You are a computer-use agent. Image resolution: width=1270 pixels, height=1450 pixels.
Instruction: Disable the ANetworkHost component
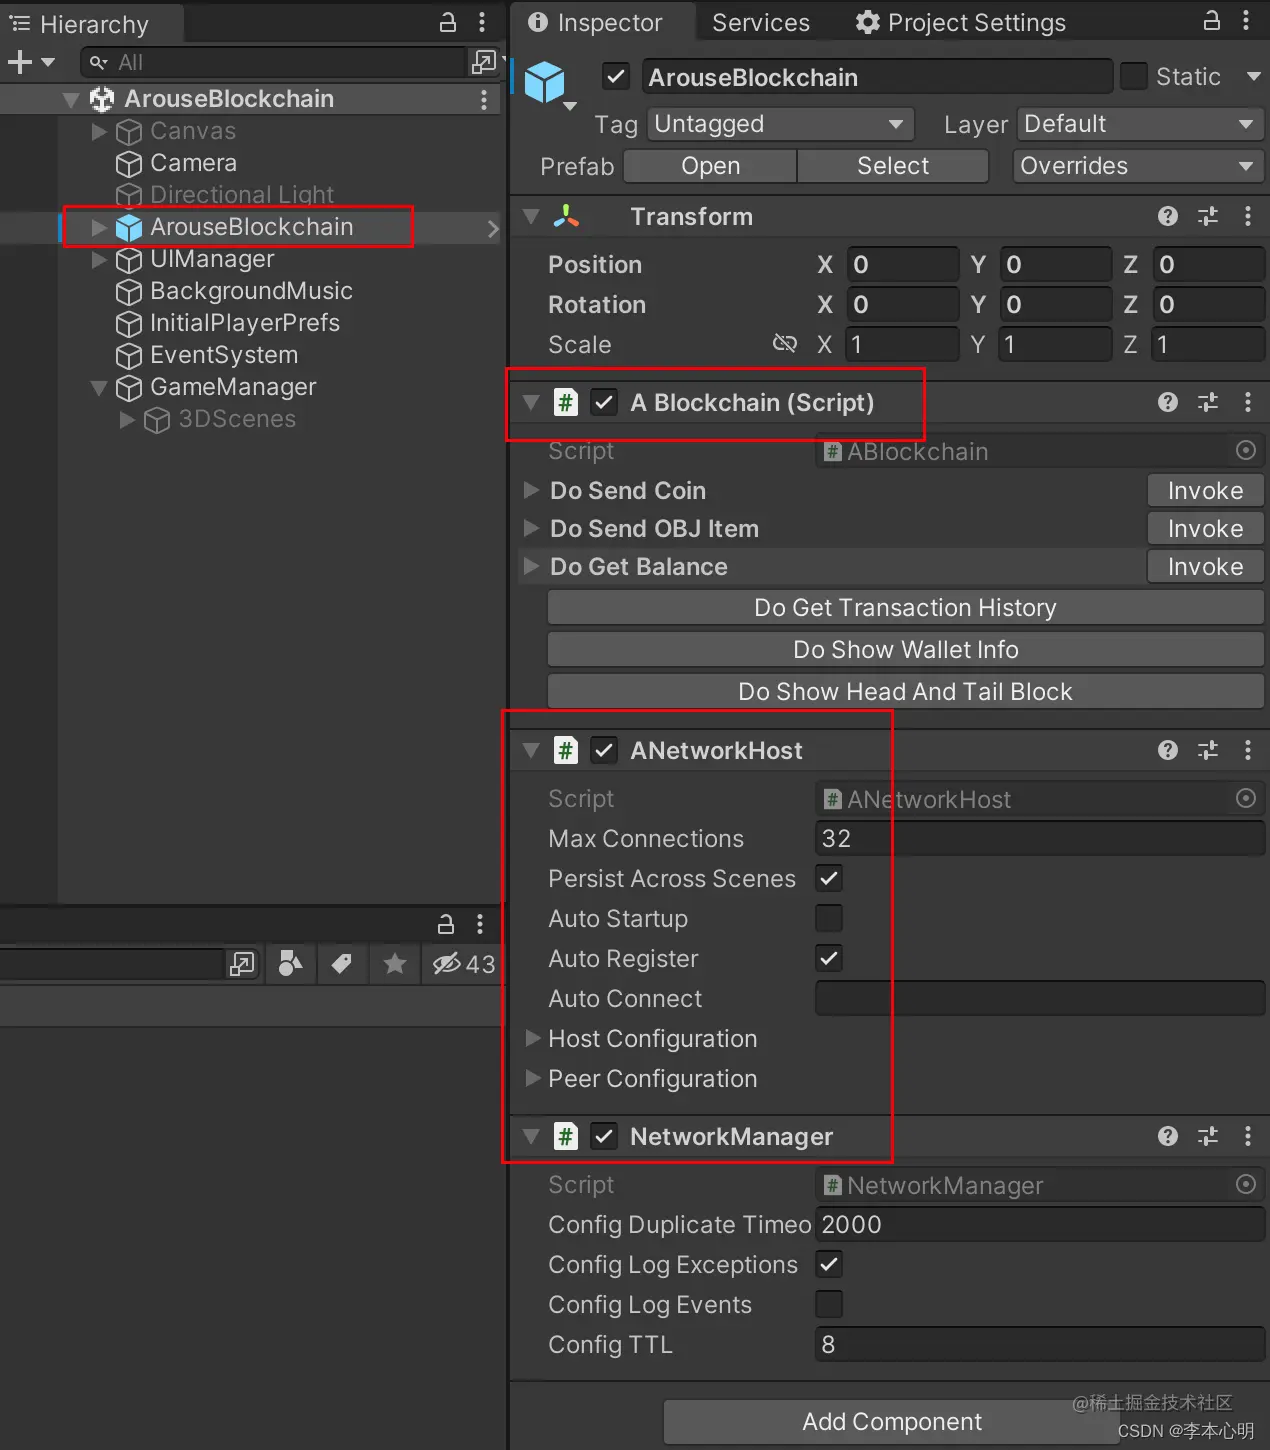click(603, 750)
